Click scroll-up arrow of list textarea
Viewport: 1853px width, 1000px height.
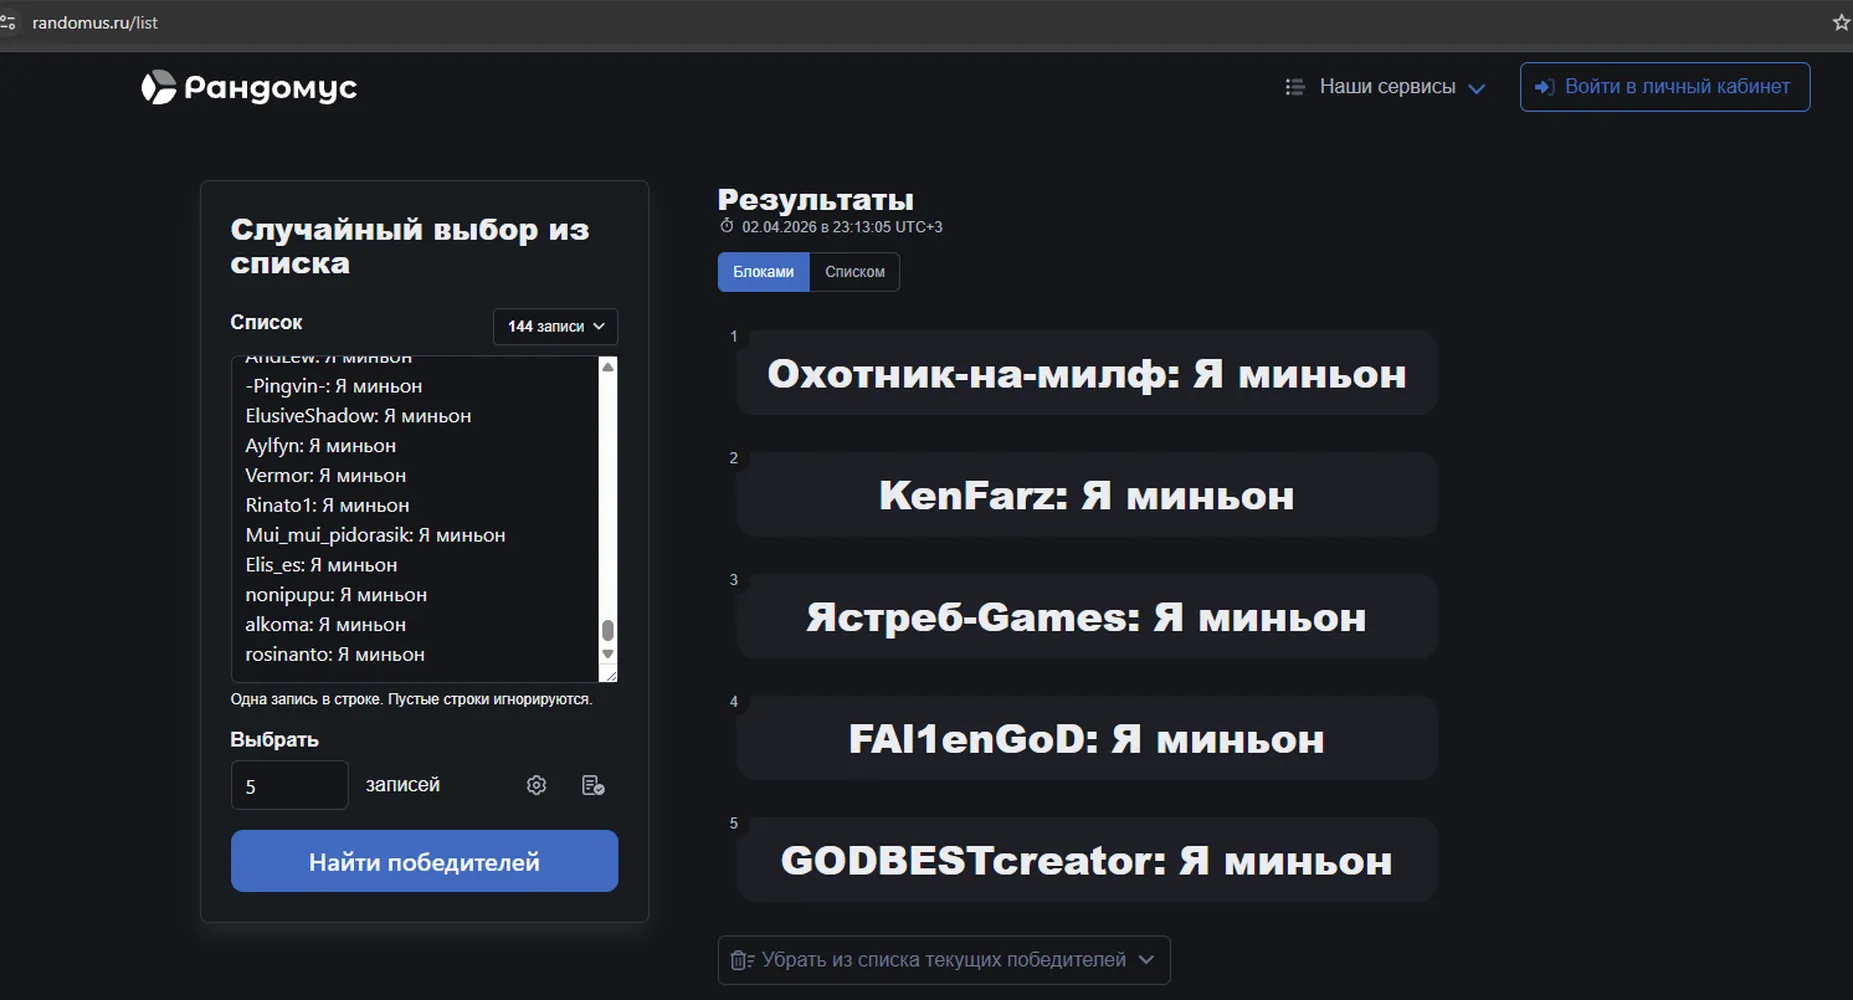tap(607, 367)
